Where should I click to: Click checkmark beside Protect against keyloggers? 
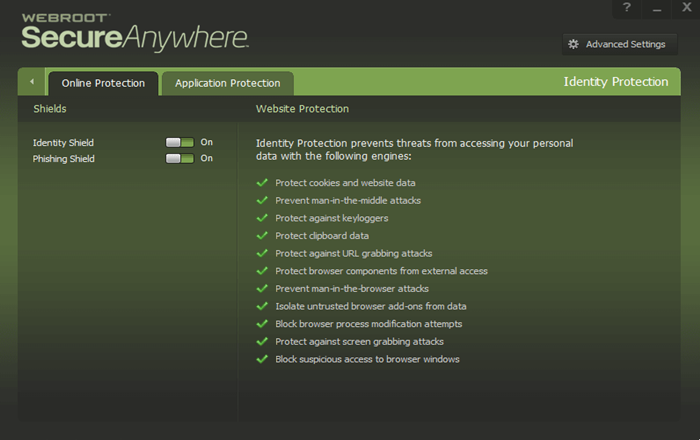(262, 218)
